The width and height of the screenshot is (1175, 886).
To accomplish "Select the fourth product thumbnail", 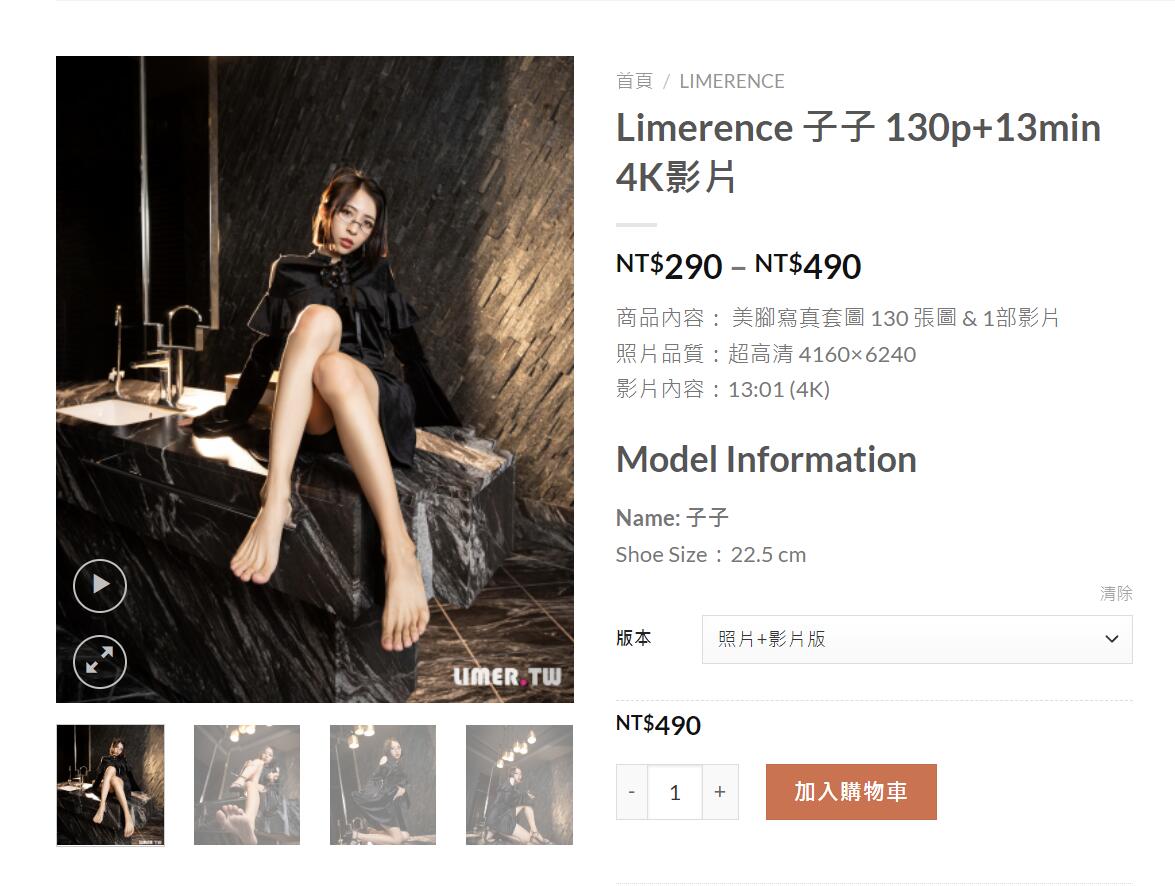I will tap(519, 785).
